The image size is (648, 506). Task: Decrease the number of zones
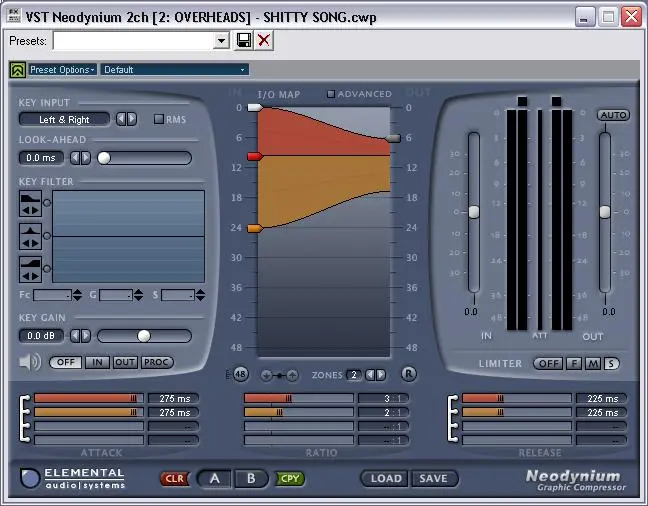point(370,375)
